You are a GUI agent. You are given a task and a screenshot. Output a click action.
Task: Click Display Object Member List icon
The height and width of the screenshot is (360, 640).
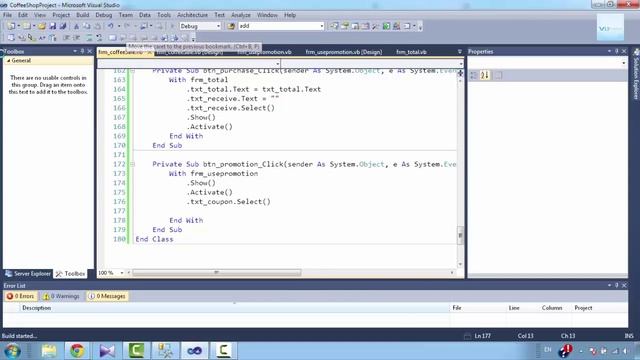11,38
